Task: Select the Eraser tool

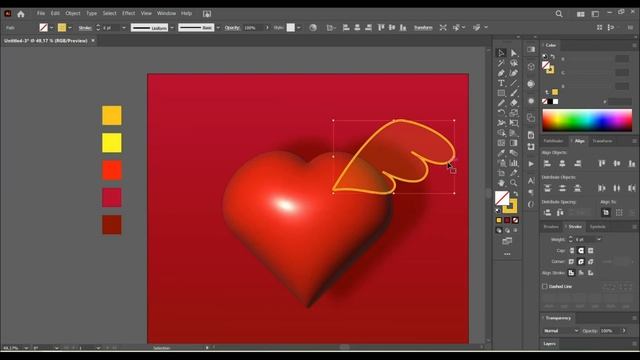Action: point(514,103)
